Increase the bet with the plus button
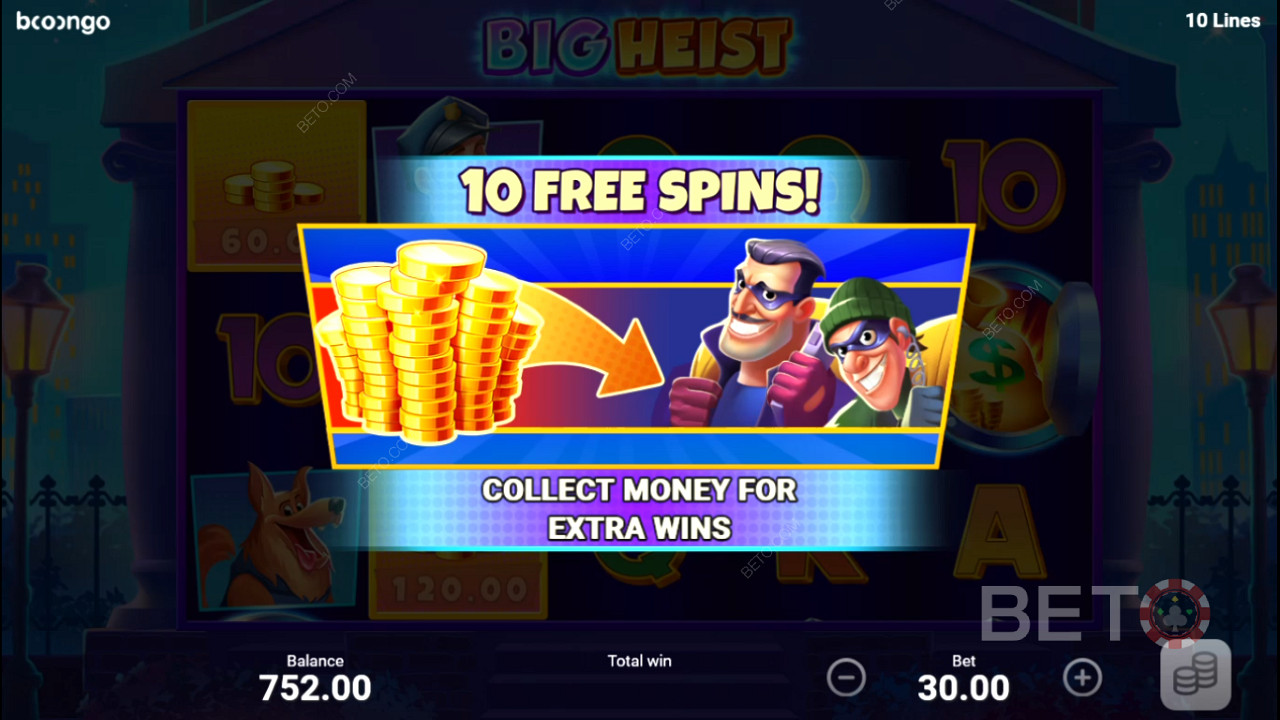The height and width of the screenshot is (720, 1280). (x=1082, y=678)
